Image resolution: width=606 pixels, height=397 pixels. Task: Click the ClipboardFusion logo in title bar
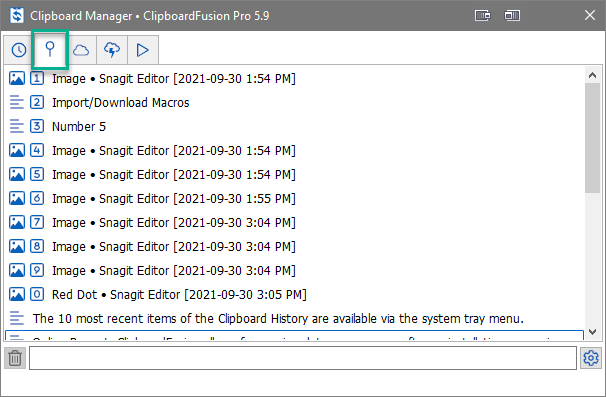tap(17, 15)
